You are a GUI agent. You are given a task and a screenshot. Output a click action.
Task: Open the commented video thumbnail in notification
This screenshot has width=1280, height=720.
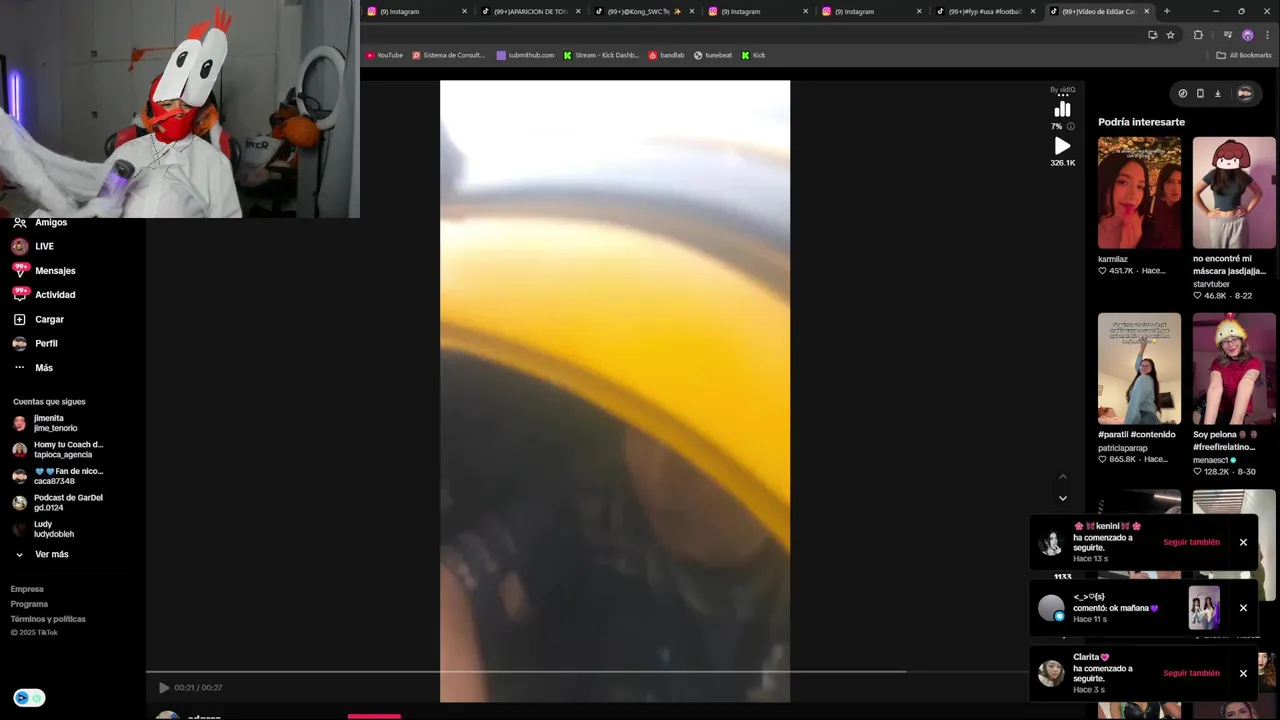[x=1204, y=608]
